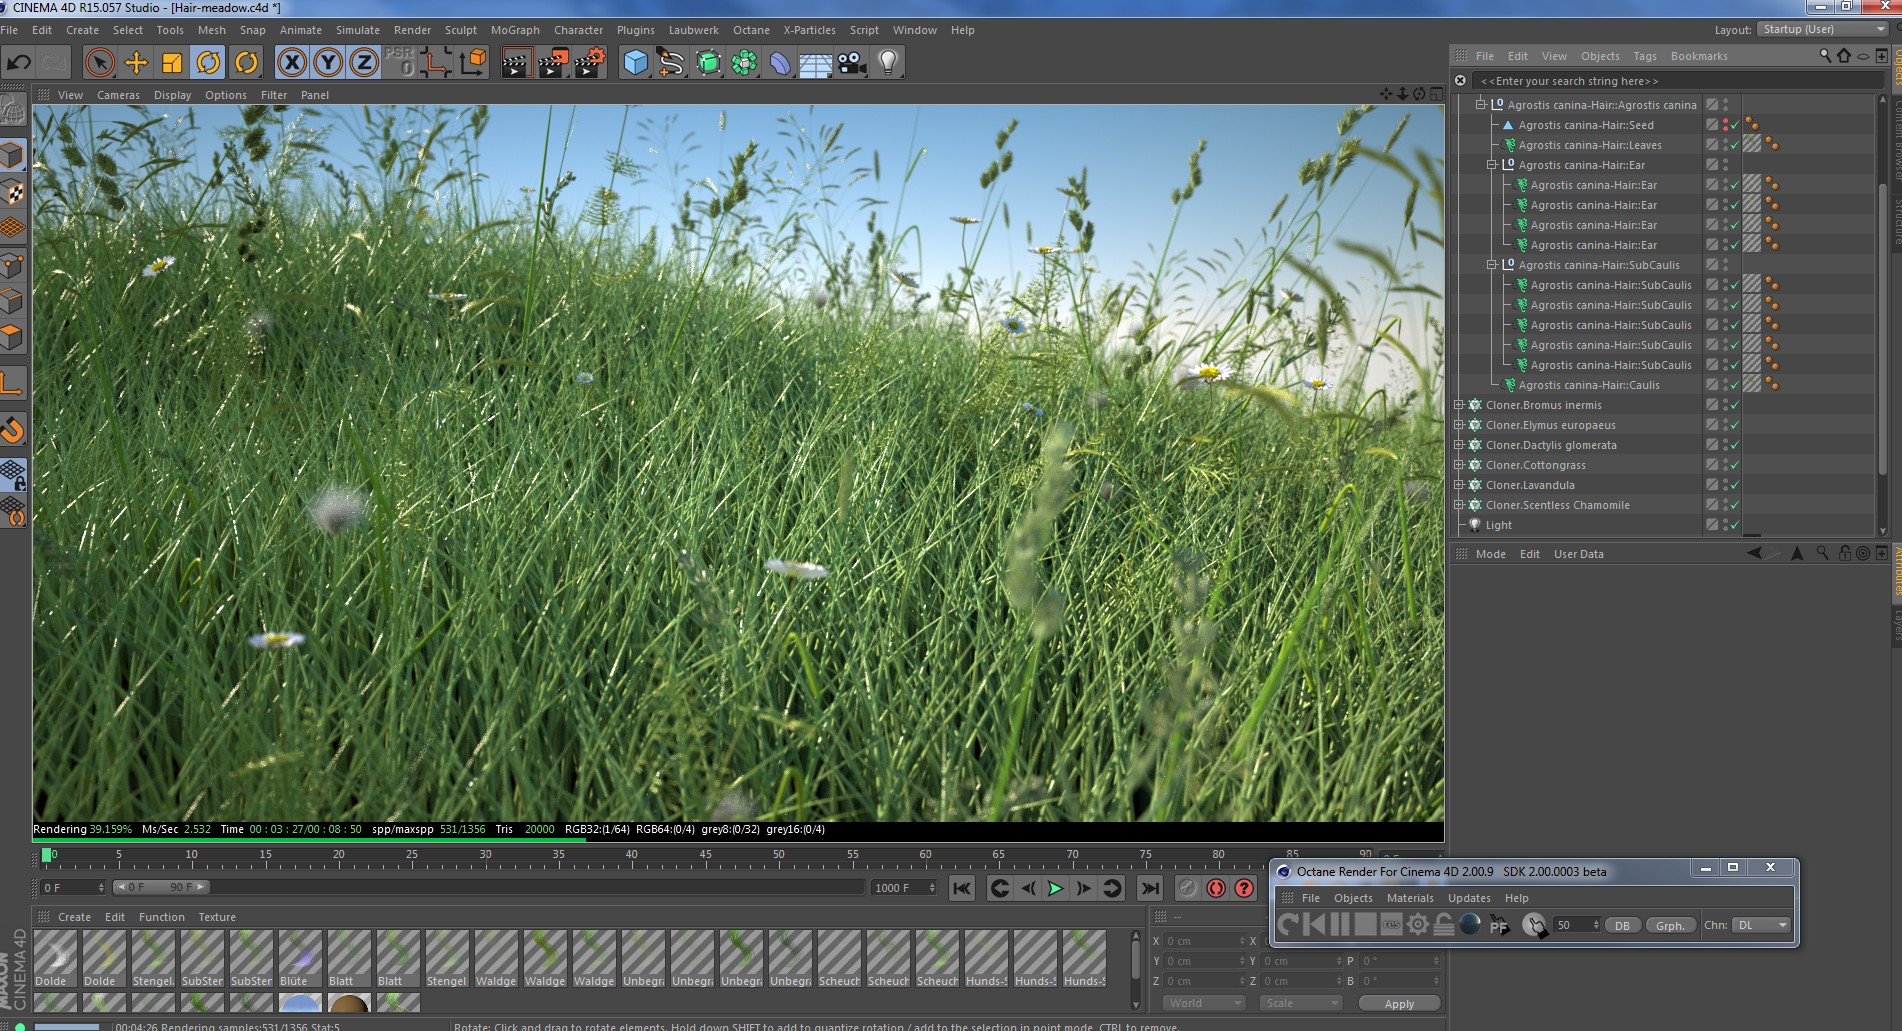Image resolution: width=1902 pixels, height=1031 pixels.
Task: Add a Camera object
Action: [852, 63]
